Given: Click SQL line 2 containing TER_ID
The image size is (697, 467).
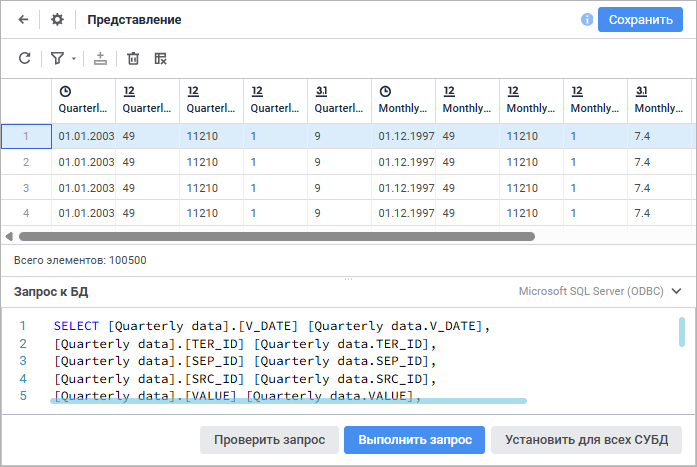Looking at the screenshot, I should click(x=245, y=343).
